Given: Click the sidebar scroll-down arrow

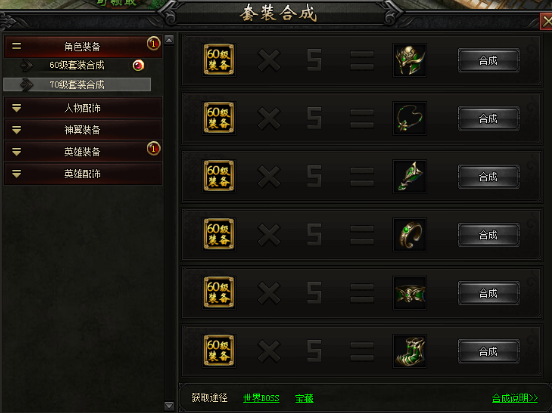Looking at the screenshot, I should [169, 406].
